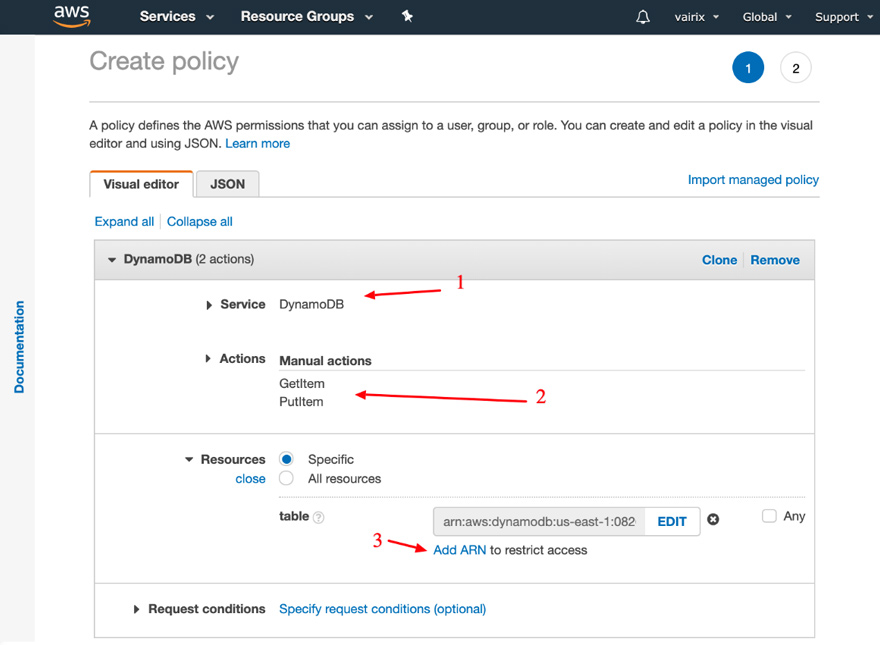Clone the DynamoDB permission block

719,260
